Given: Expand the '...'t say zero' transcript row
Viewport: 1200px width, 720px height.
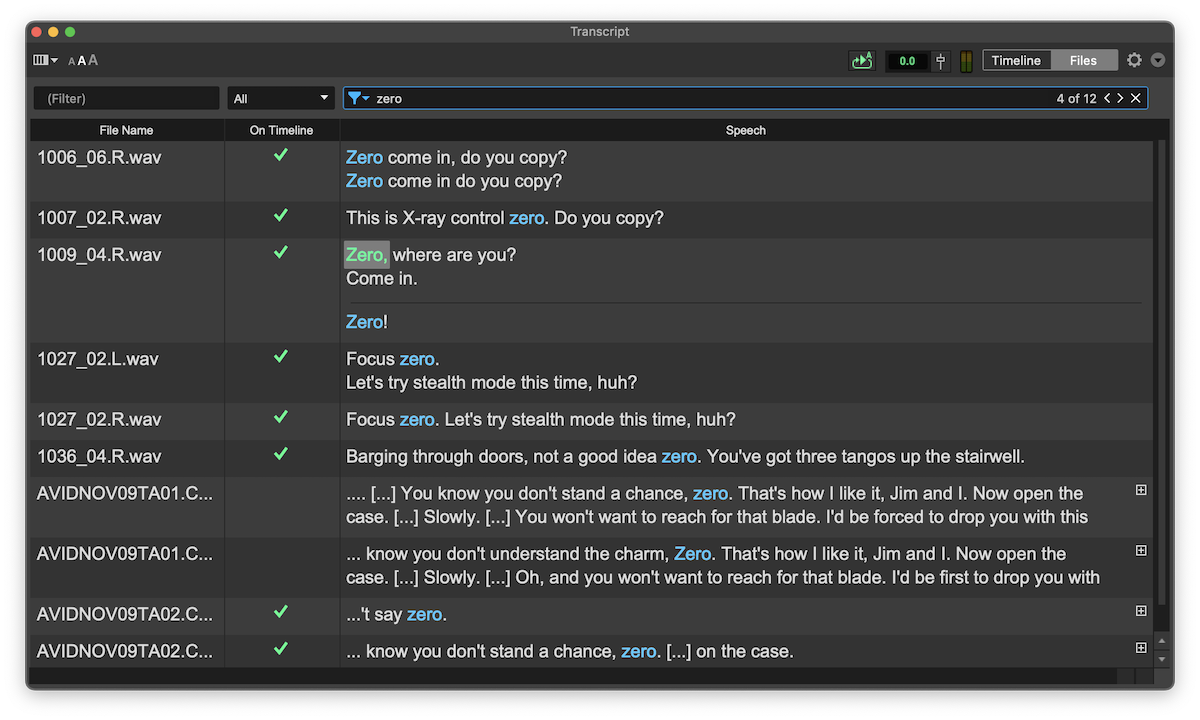Looking at the screenshot, I should pos(1141,611).
